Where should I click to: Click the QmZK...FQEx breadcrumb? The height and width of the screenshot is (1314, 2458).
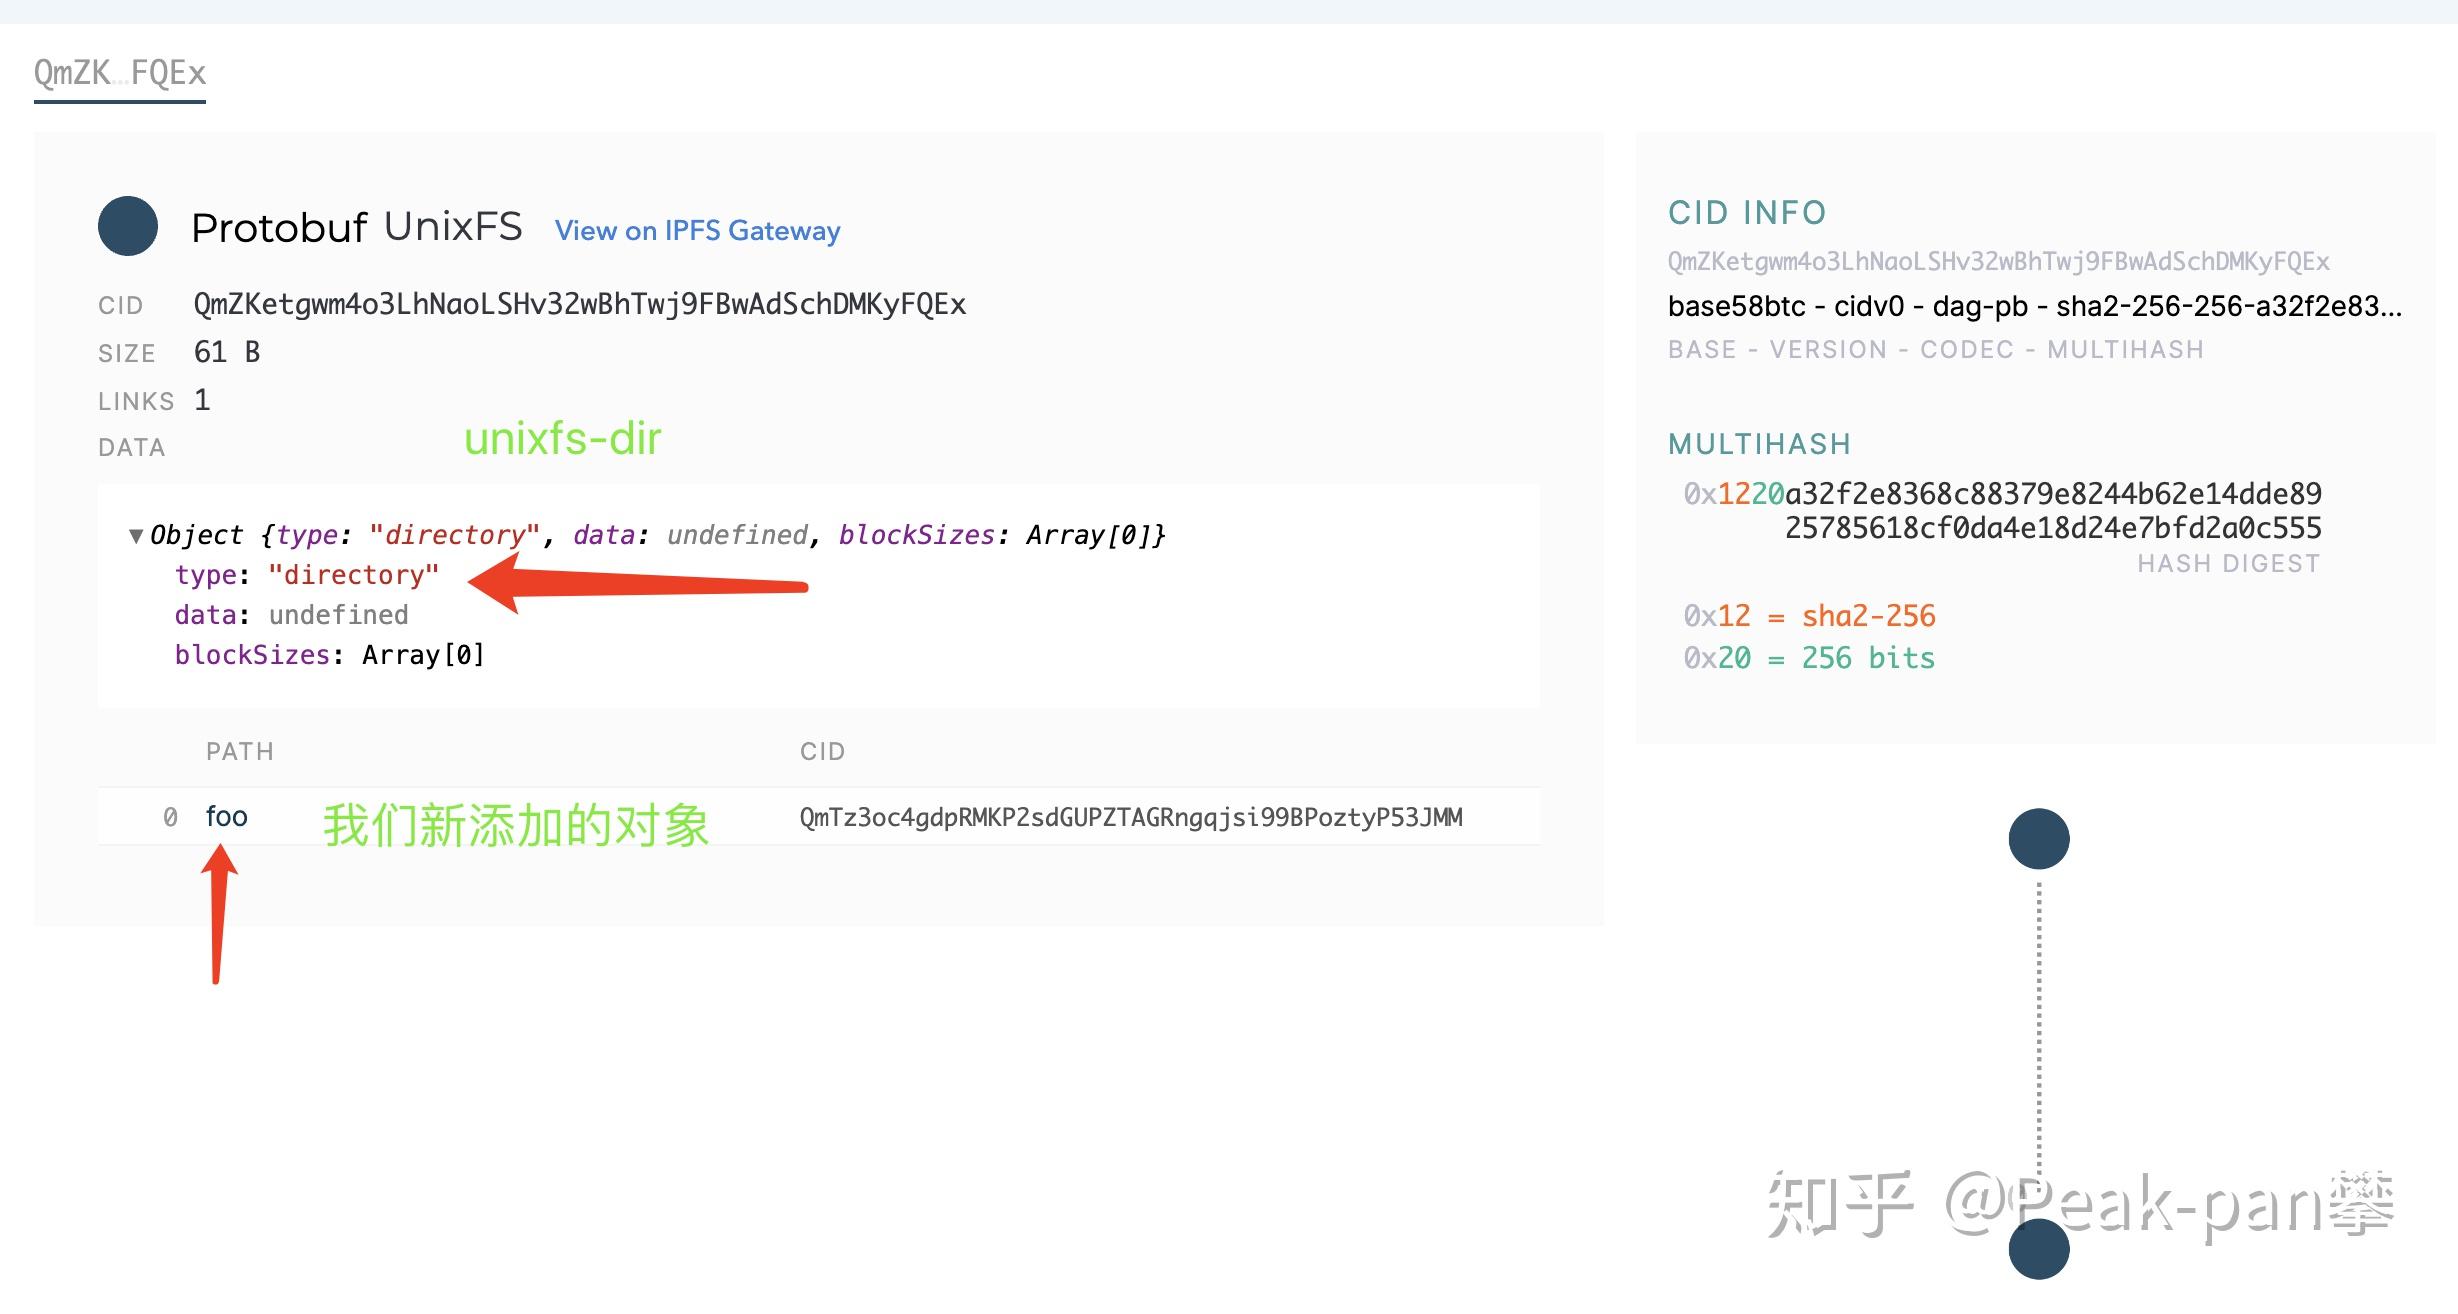pyautogui.click(x=119, y=72)
